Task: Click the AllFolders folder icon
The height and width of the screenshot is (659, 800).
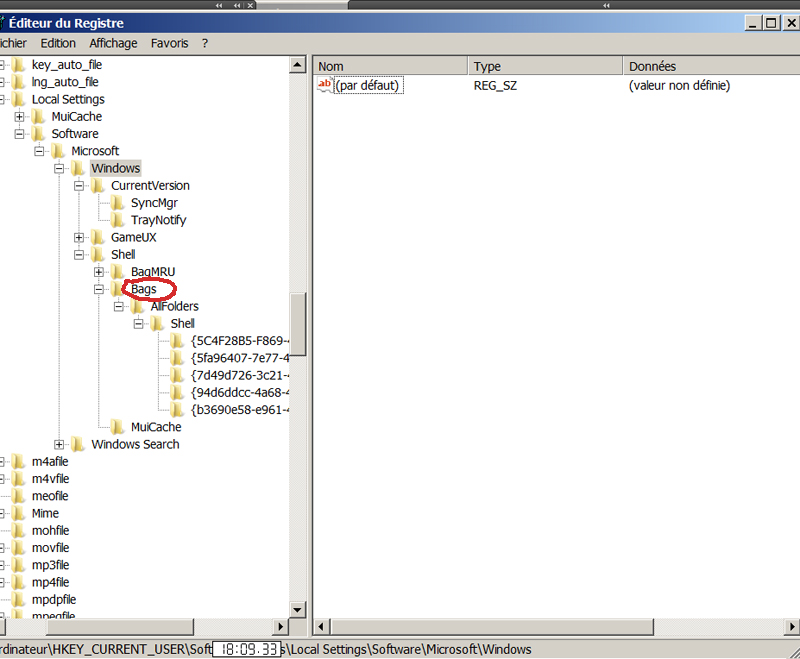Action: pyautogui.click(x=138, y=307)
